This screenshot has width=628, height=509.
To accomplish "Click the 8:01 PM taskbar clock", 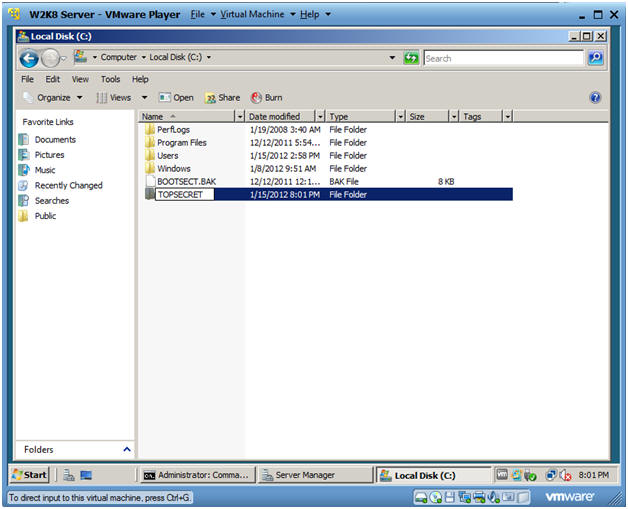I will tap(593, 475).
